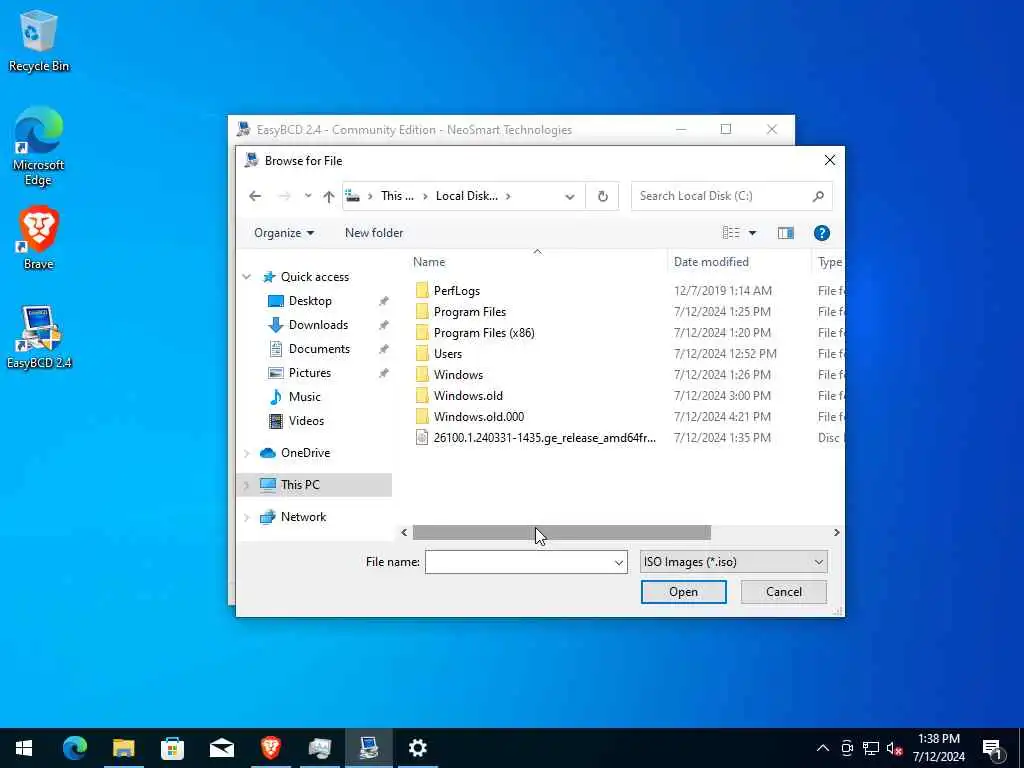Switch to EasyBCD taskbar icon
The image size is (1024, 768).
[x=368, y=748]
